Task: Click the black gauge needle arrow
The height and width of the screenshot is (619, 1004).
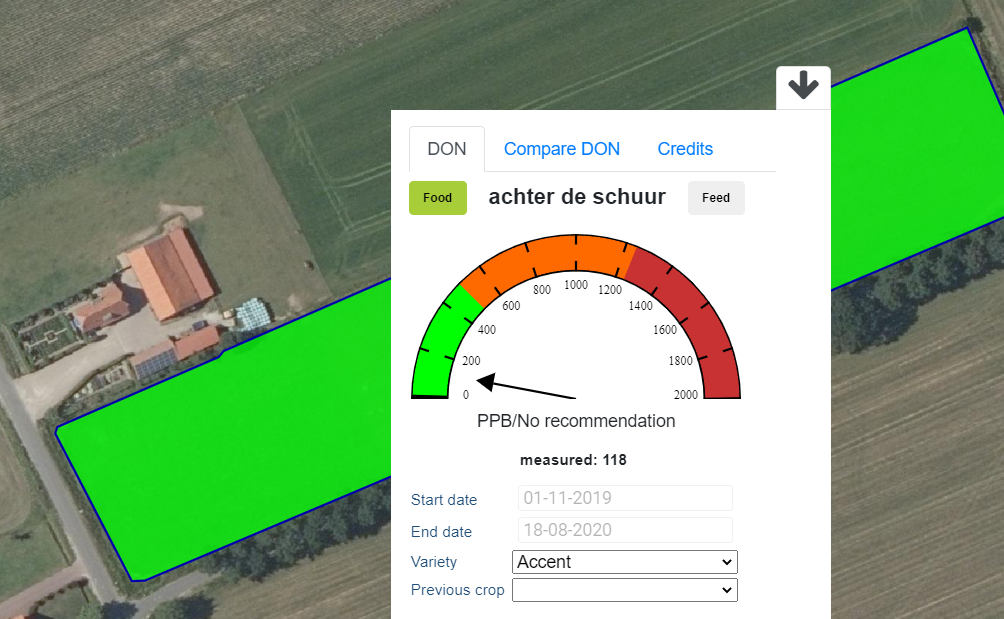Action: 525,388
